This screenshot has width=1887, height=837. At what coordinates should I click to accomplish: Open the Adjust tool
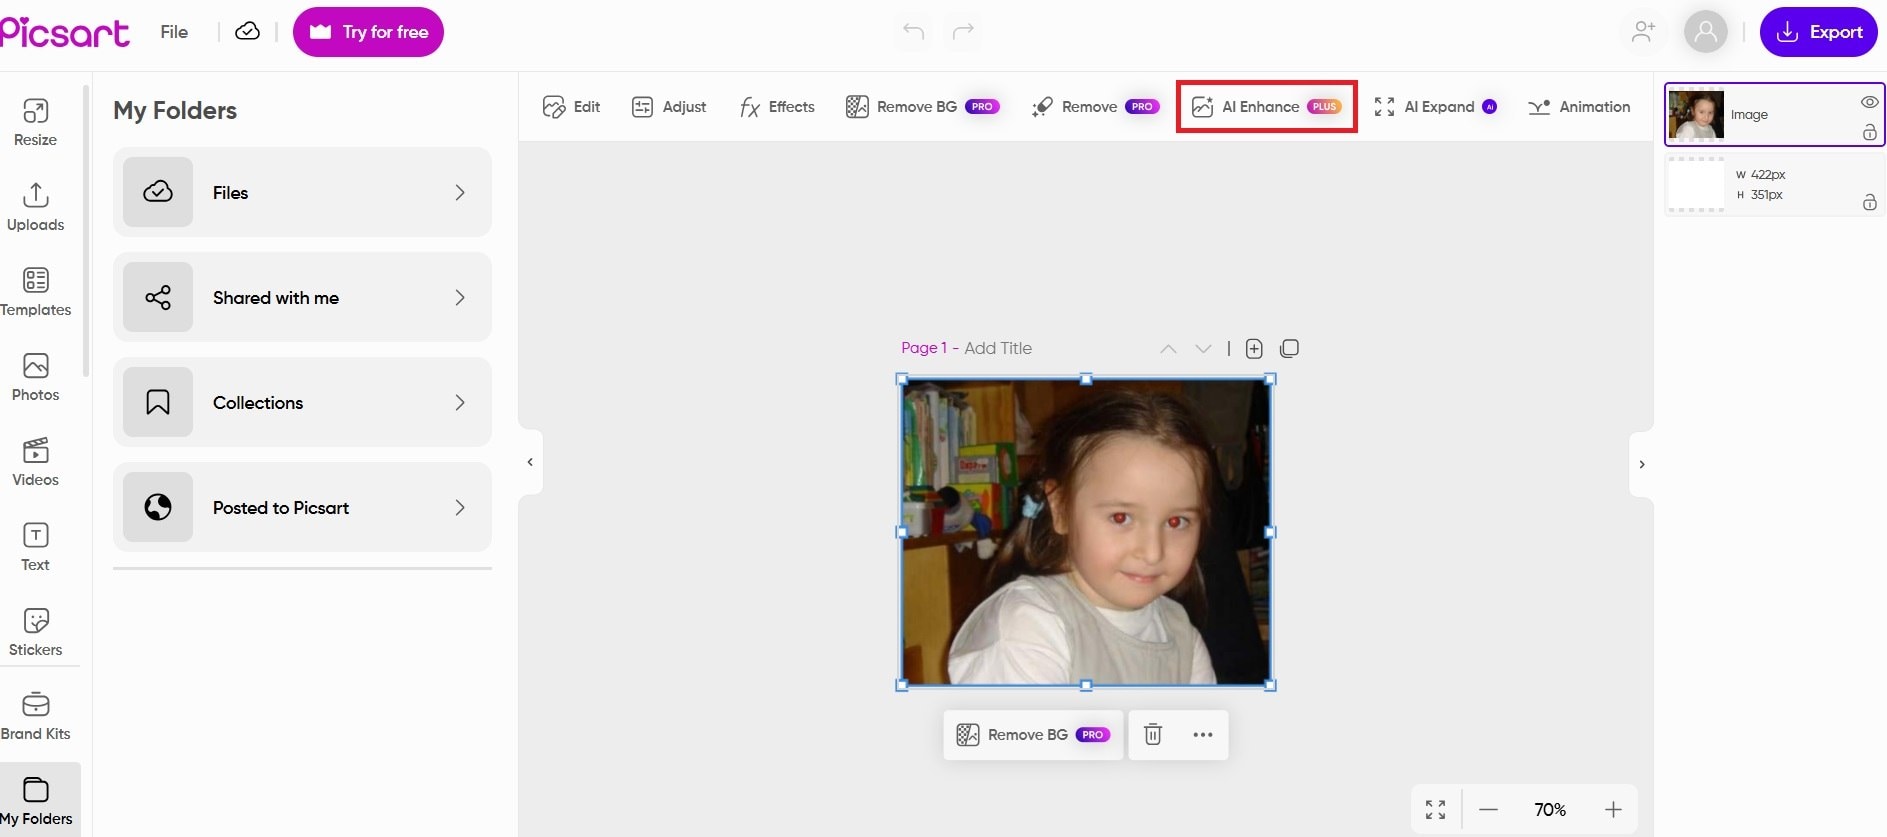click(x=669, y=107)
